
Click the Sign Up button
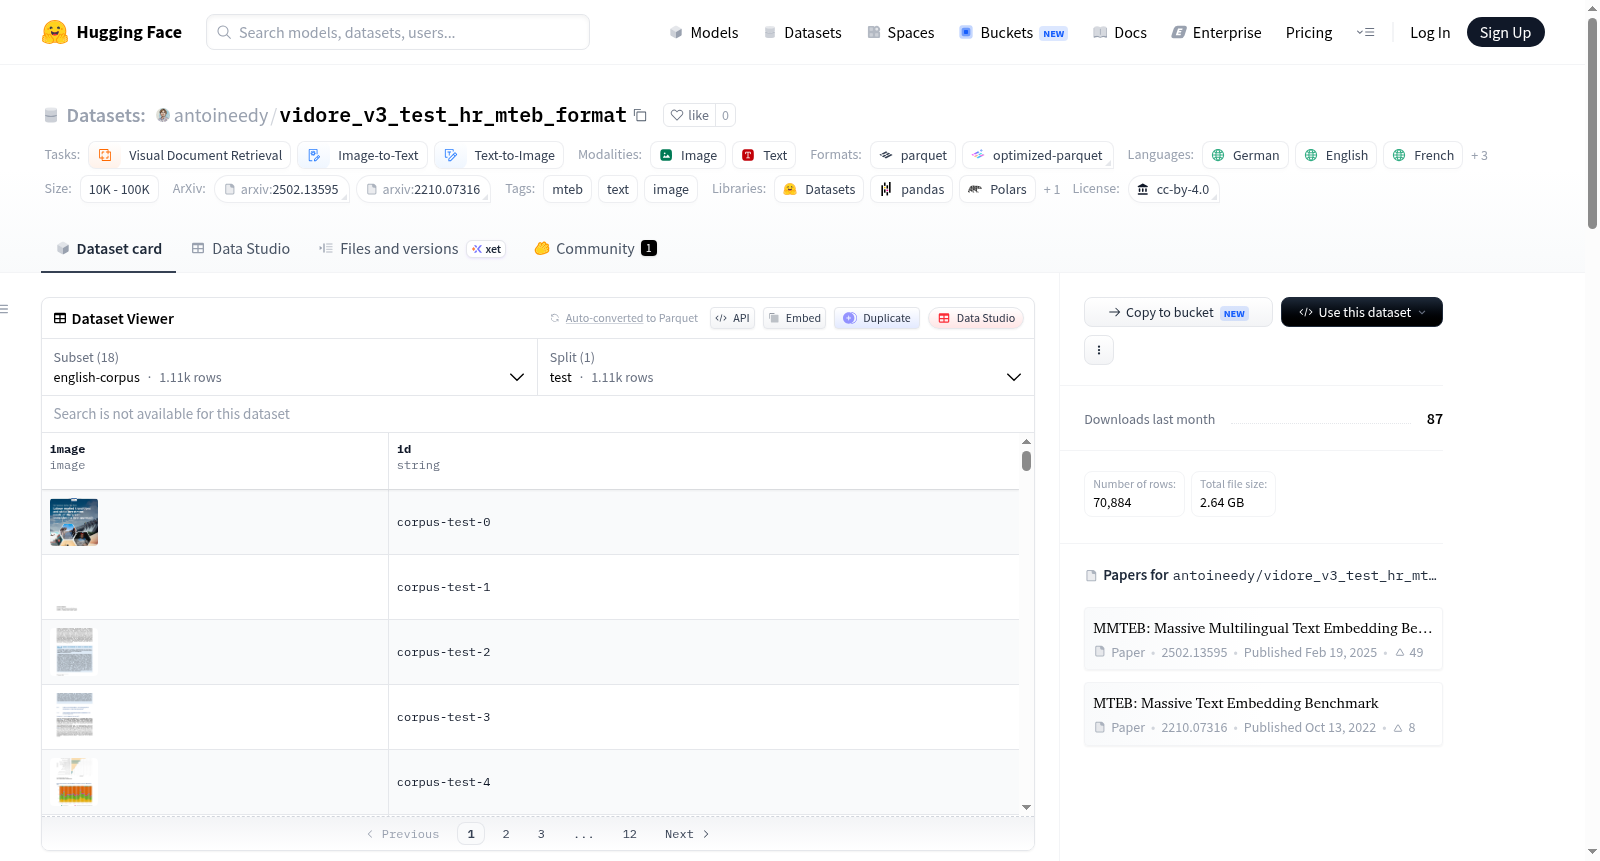point(1505,32)
